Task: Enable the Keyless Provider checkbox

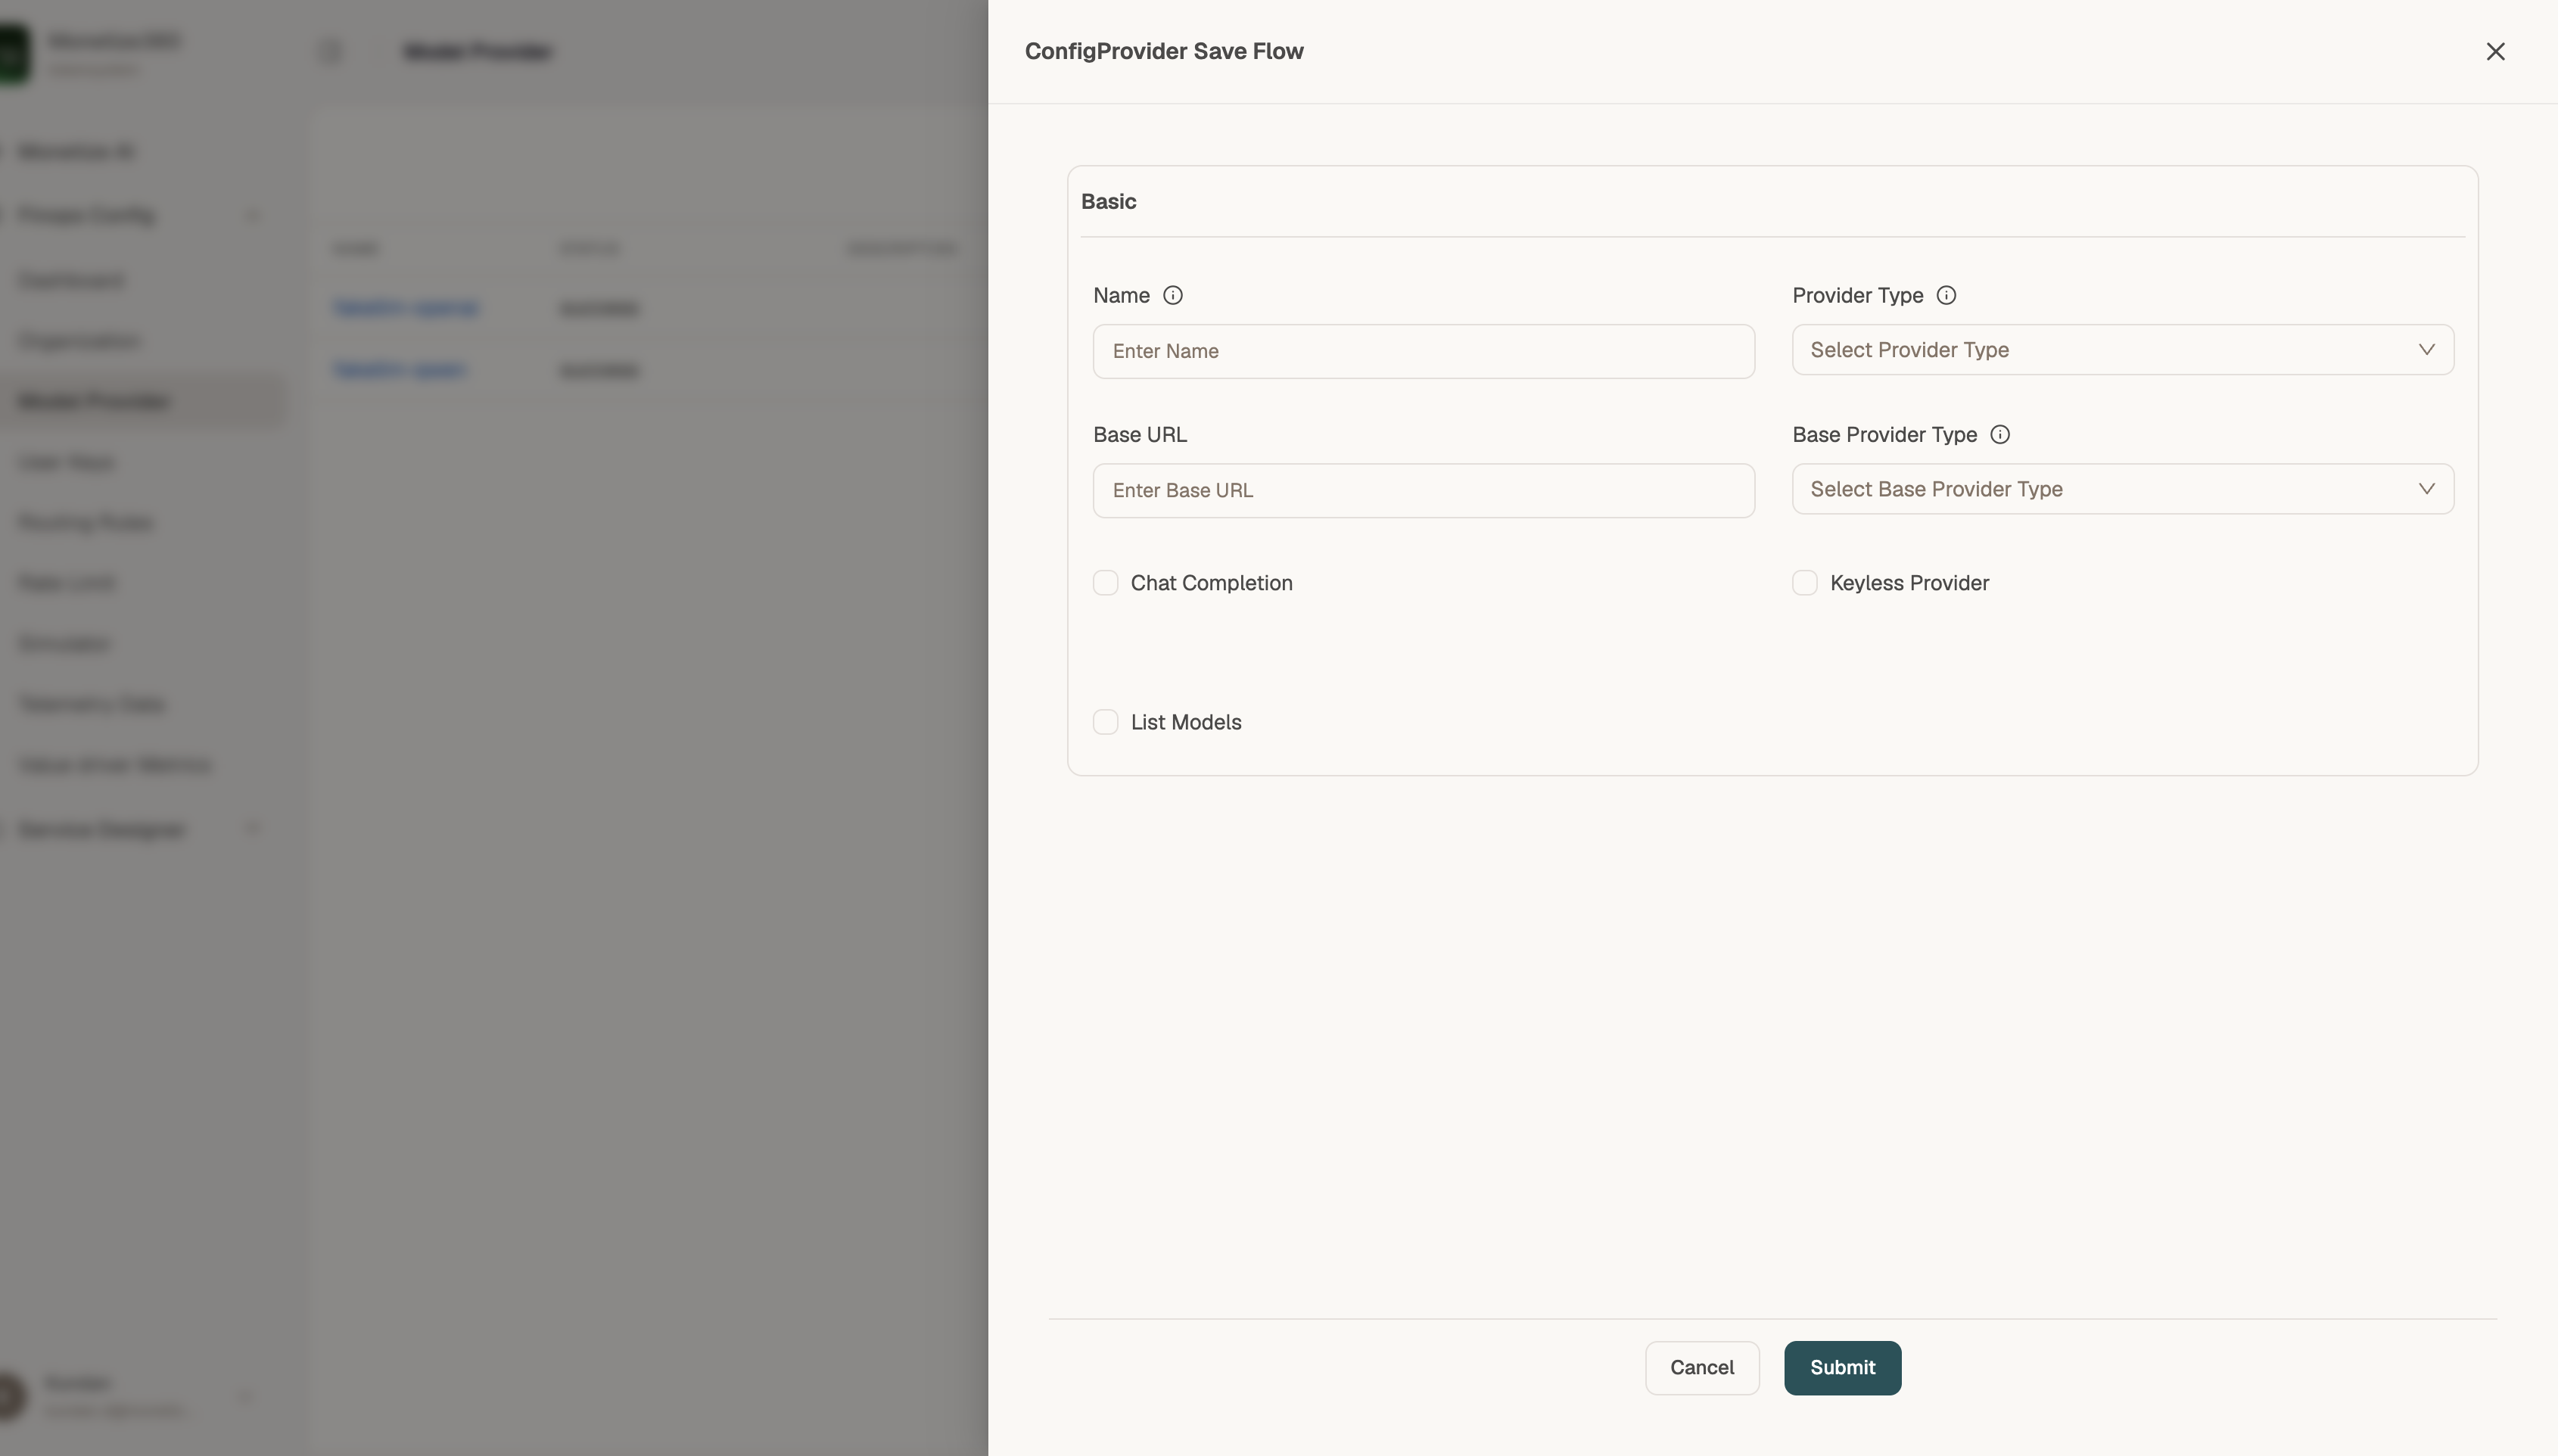Action: [1804, 583]
